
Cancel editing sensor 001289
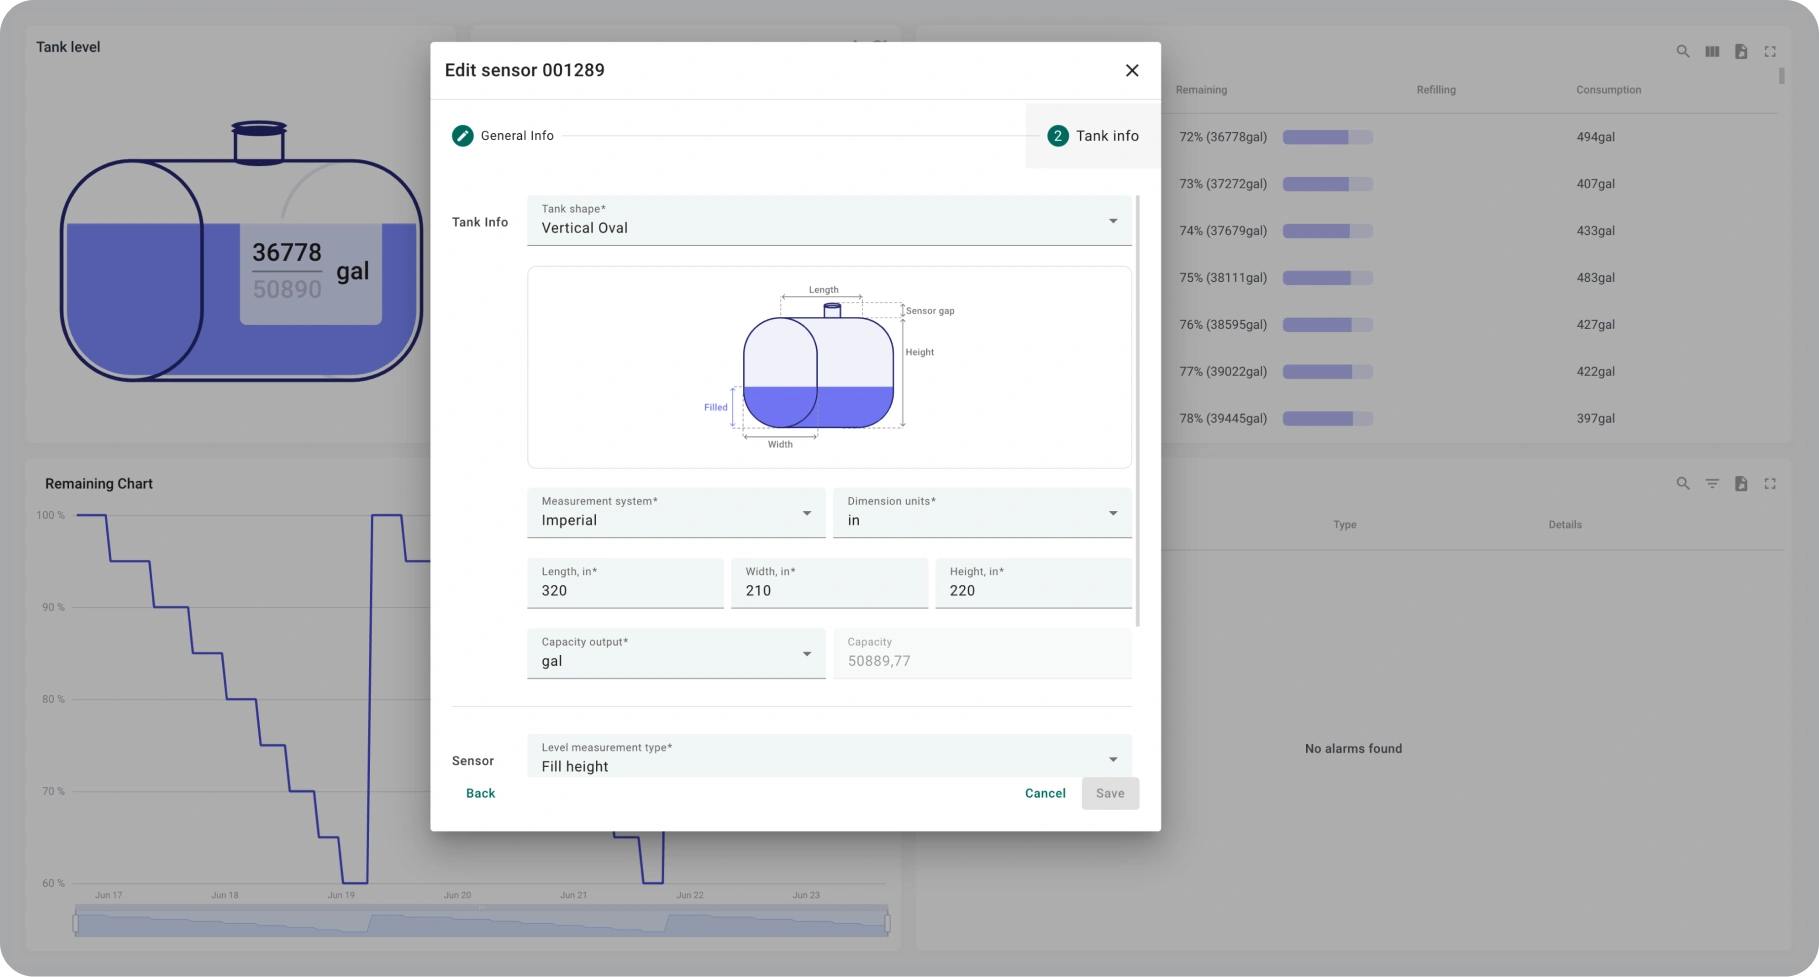(x=1044, y=793)
